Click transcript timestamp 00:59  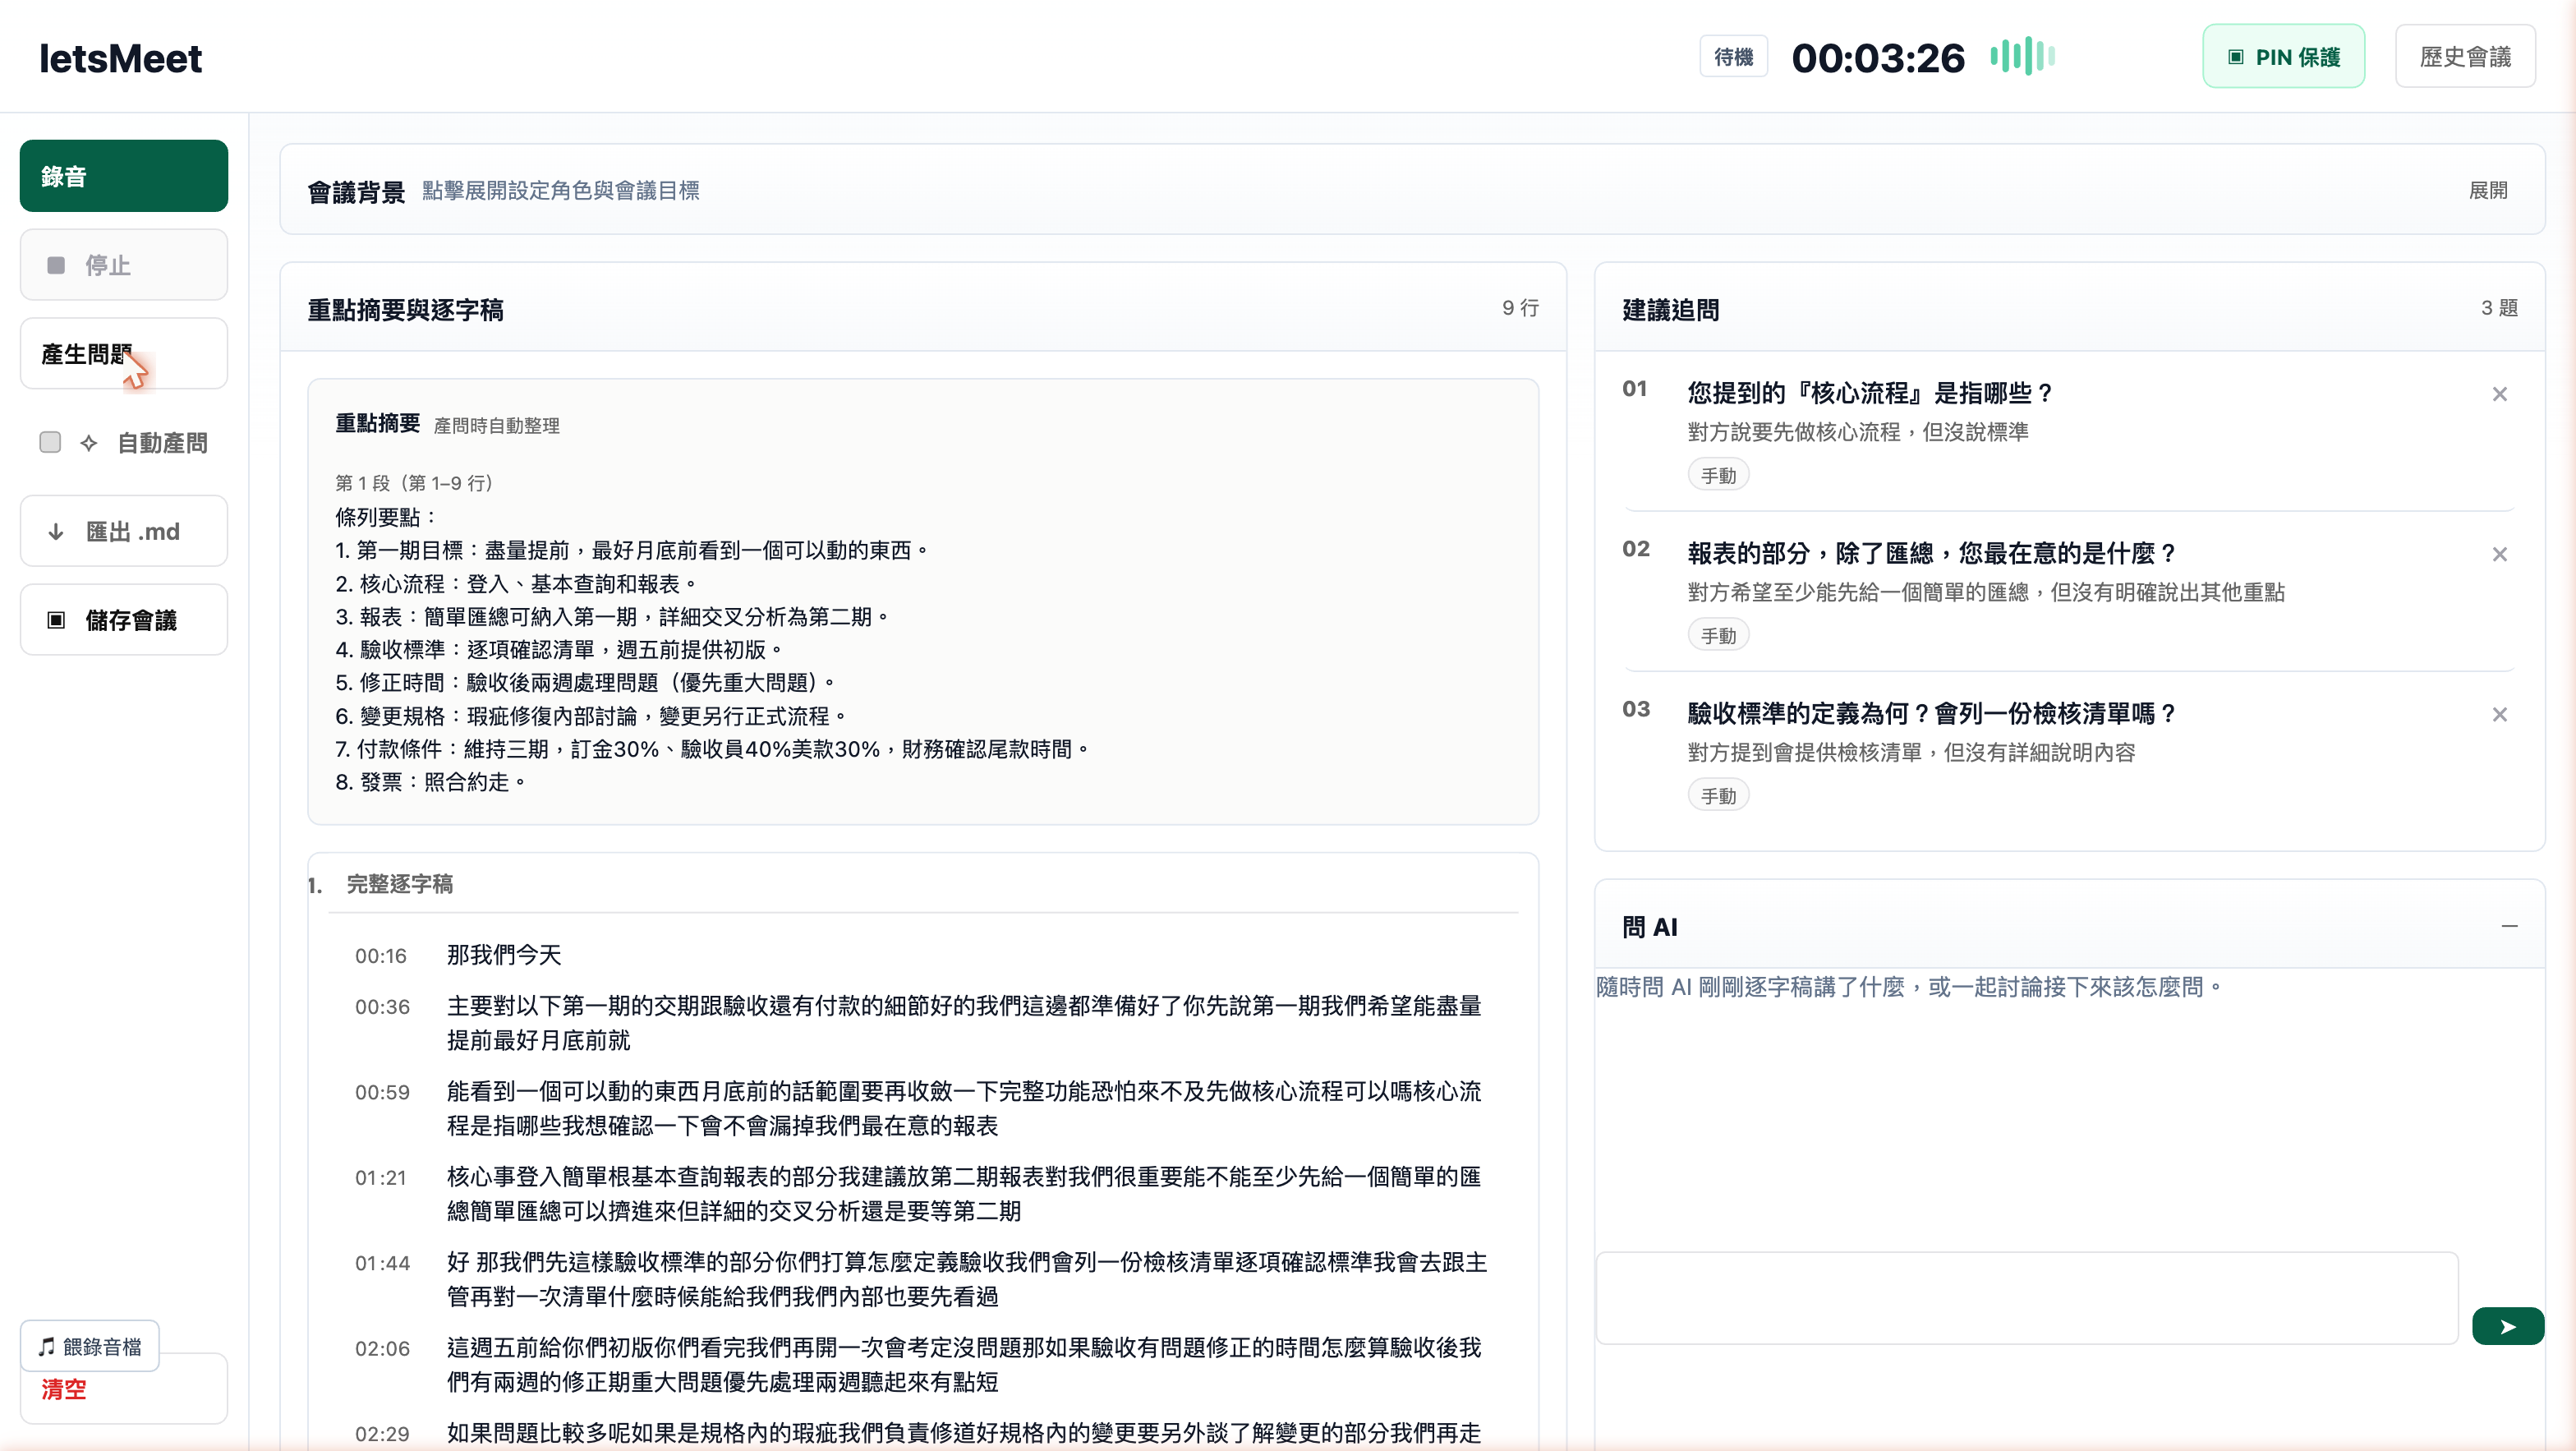pyautogui.click(x=382, y=1092)
